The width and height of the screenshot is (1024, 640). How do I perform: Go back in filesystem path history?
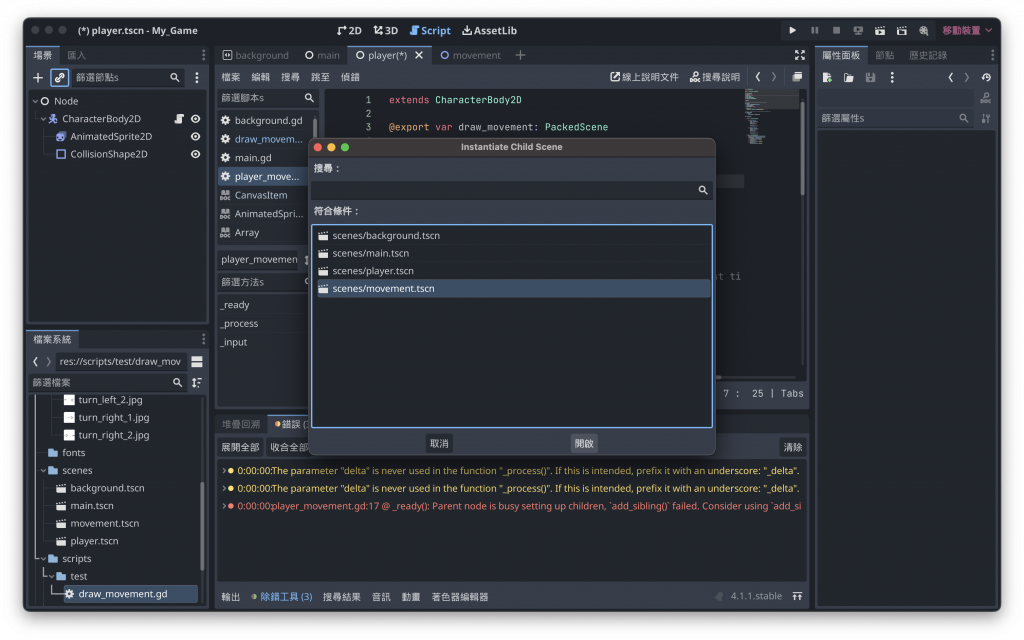(x=36, y=362)
